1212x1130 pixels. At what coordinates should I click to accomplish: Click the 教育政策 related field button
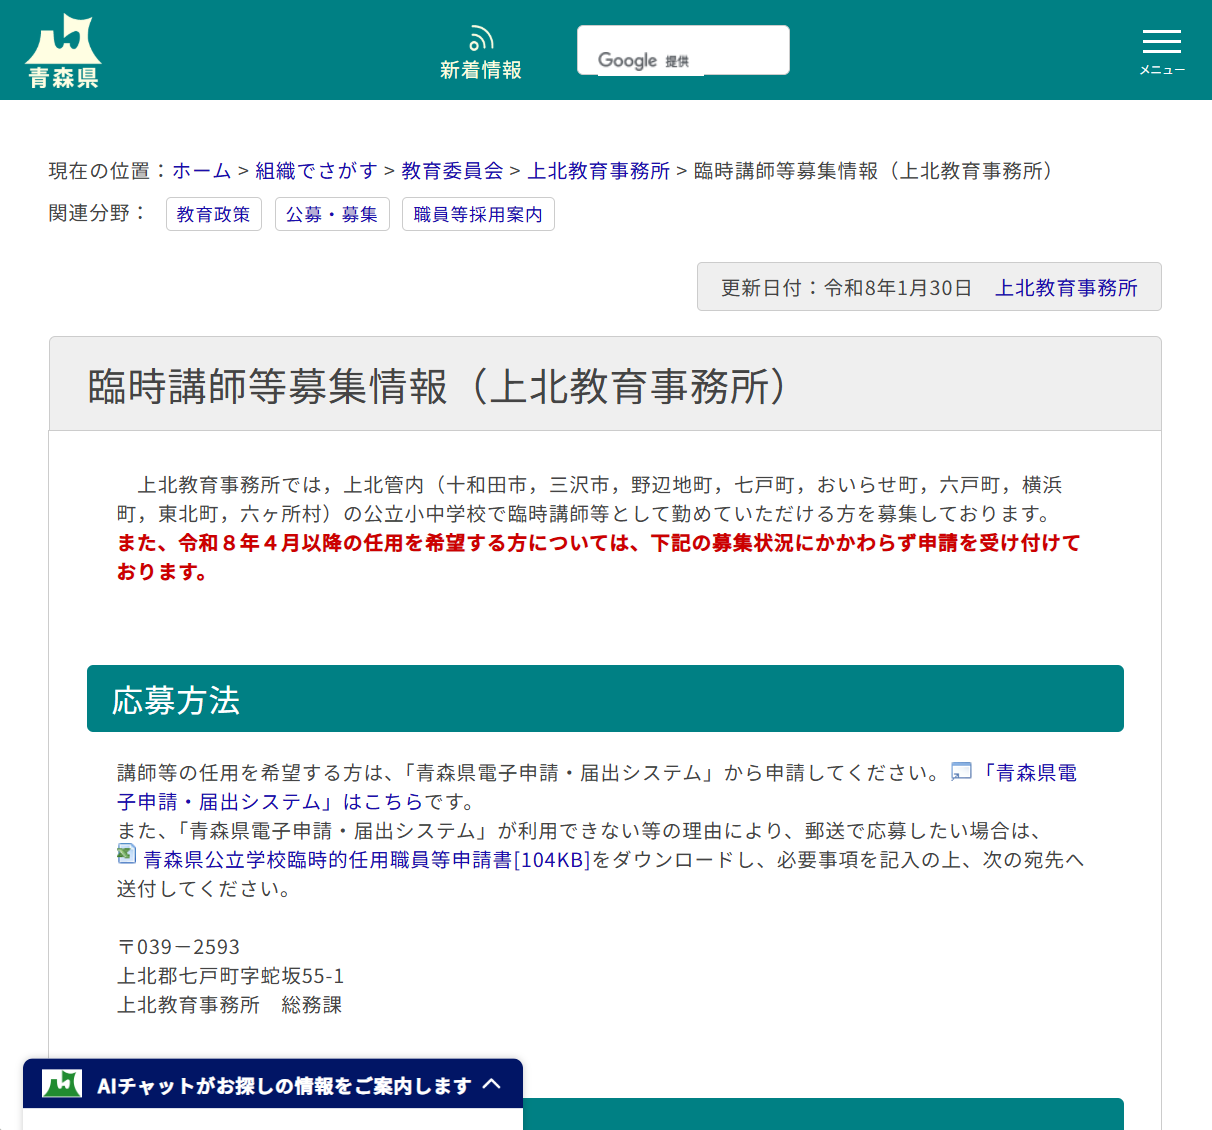[213, 213]
